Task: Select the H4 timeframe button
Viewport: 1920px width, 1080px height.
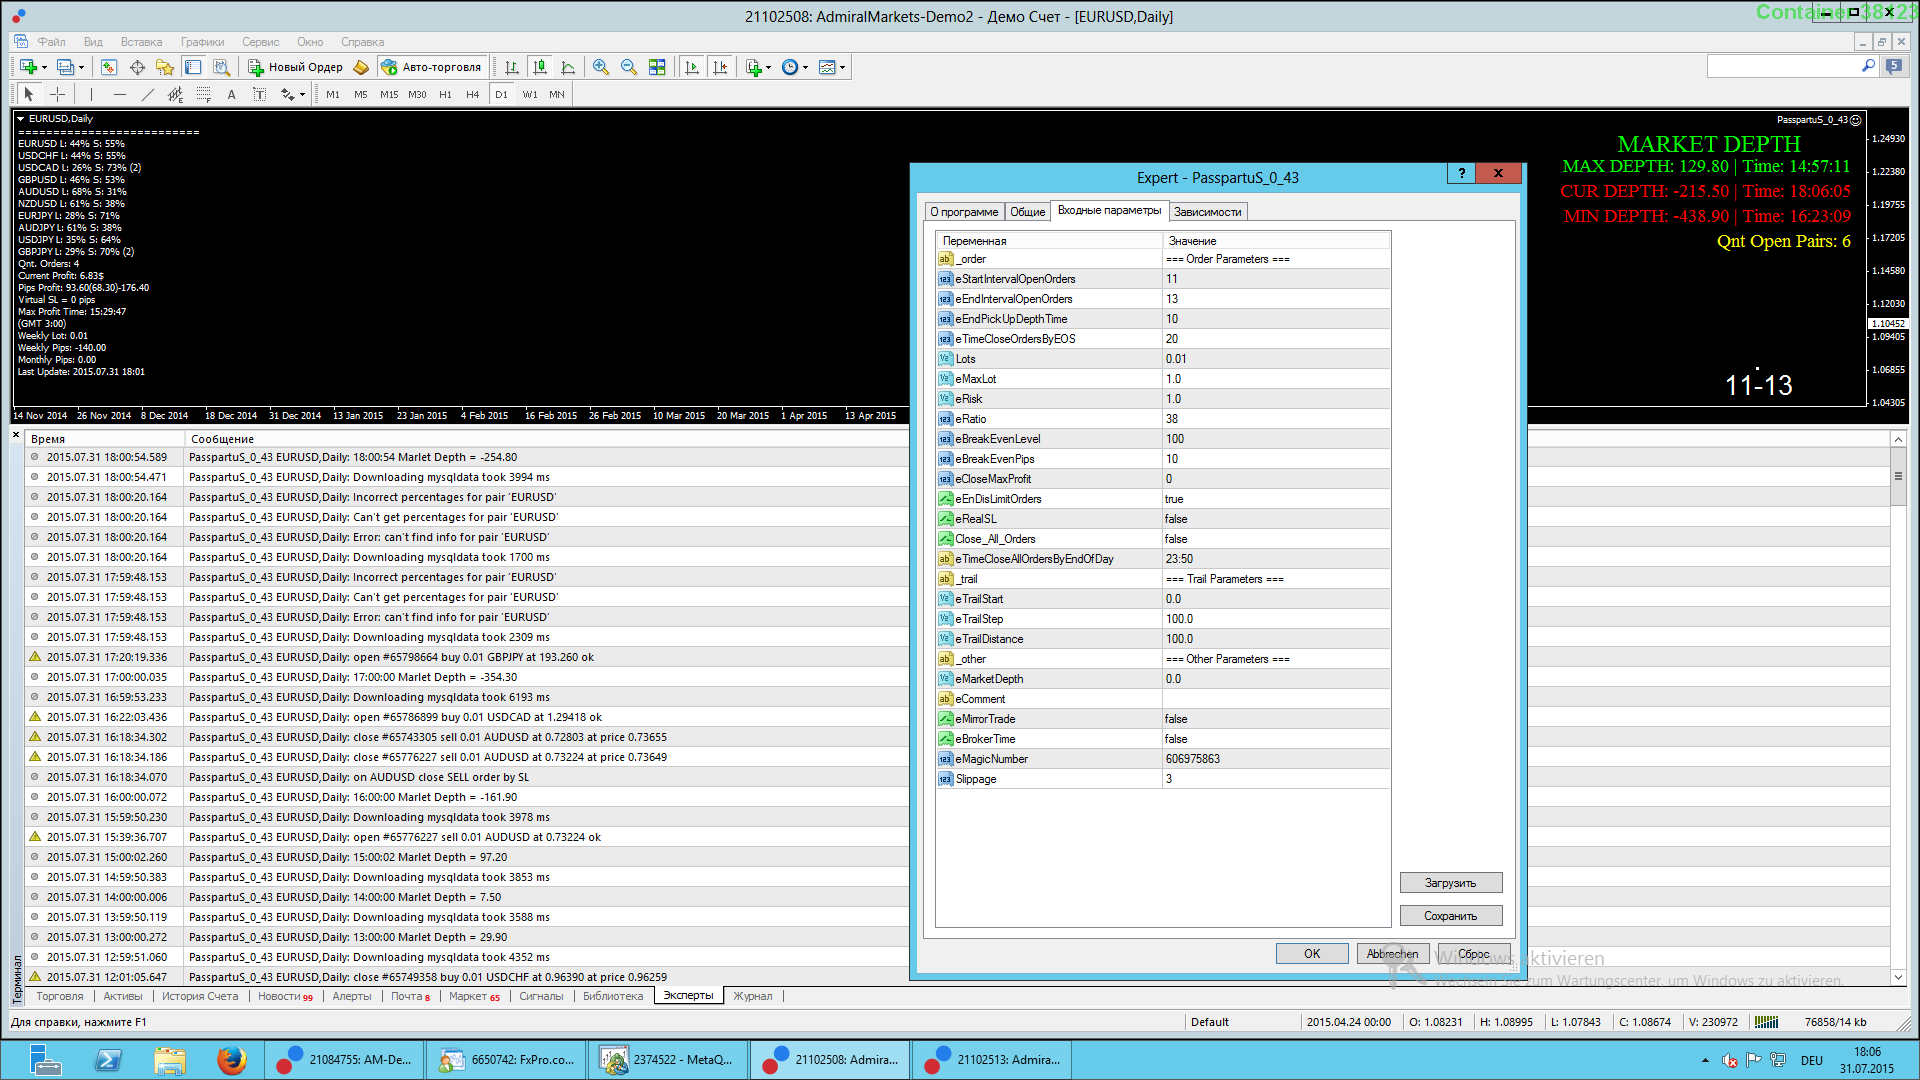Action: point(473,94)
